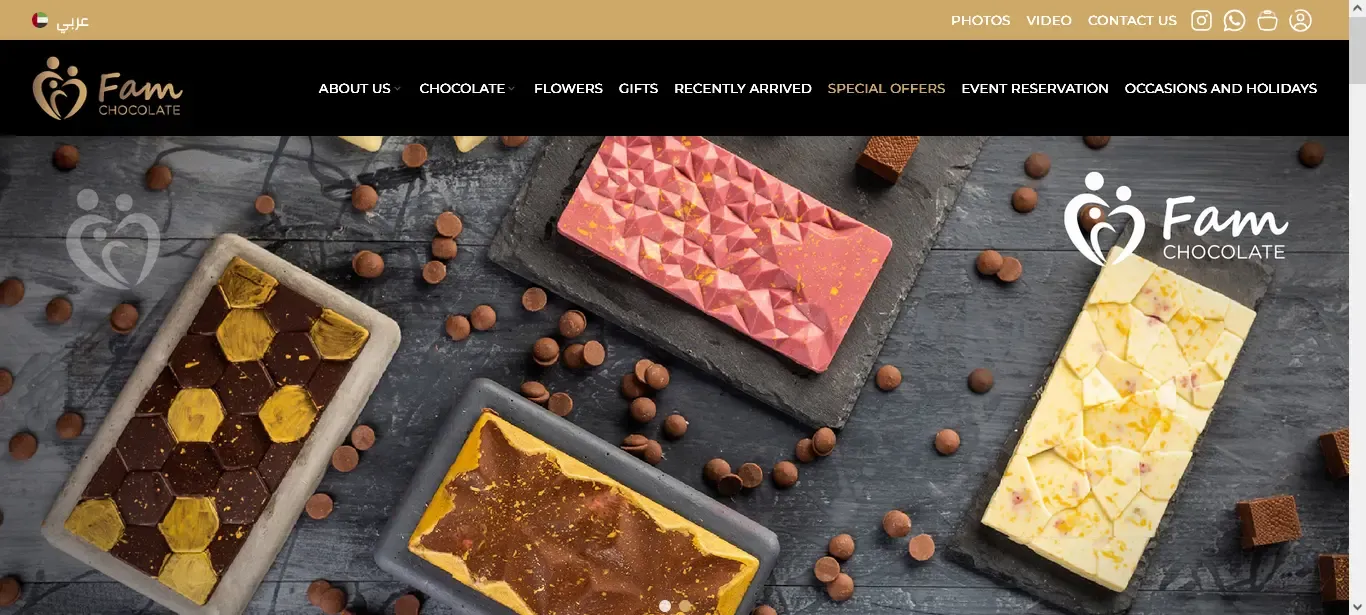Switch language to Arabic
The height and width of the screenshot is (615, 1366).
coord(72,21)
